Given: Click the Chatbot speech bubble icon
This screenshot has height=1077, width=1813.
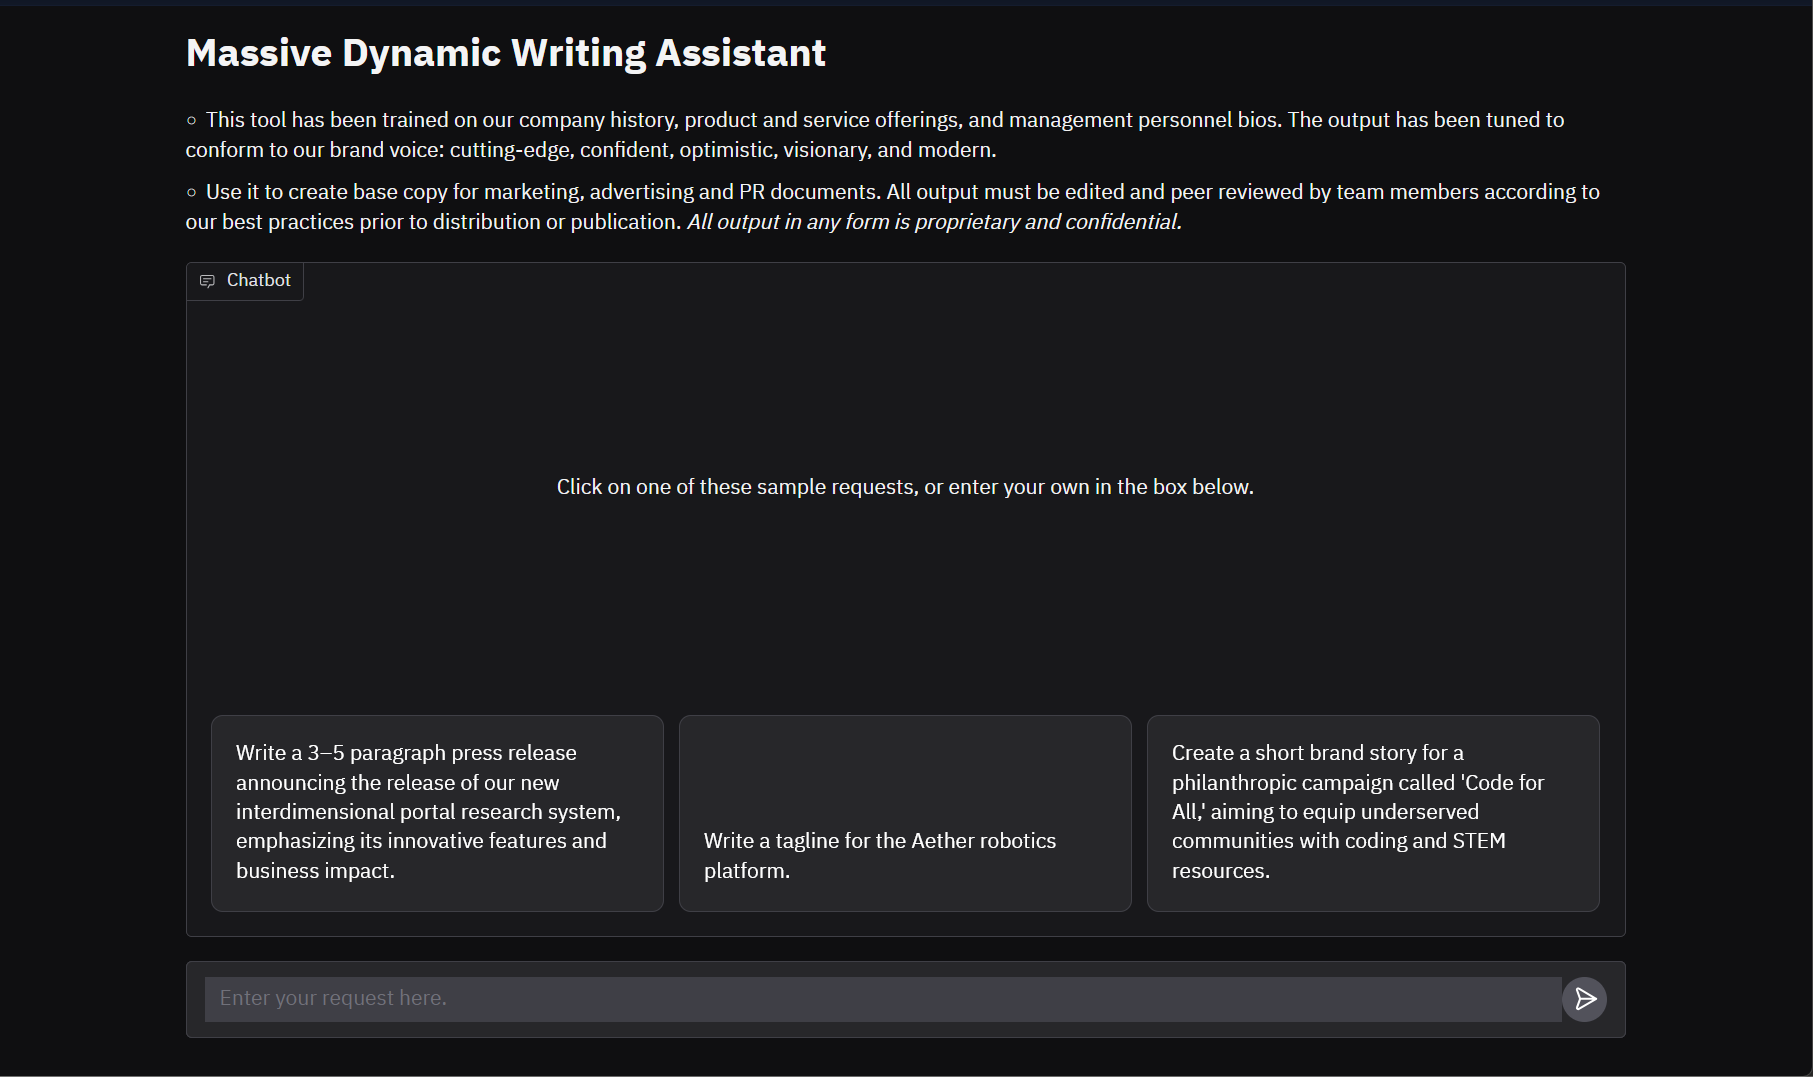Looking at the screenshot, I should 208,281.
